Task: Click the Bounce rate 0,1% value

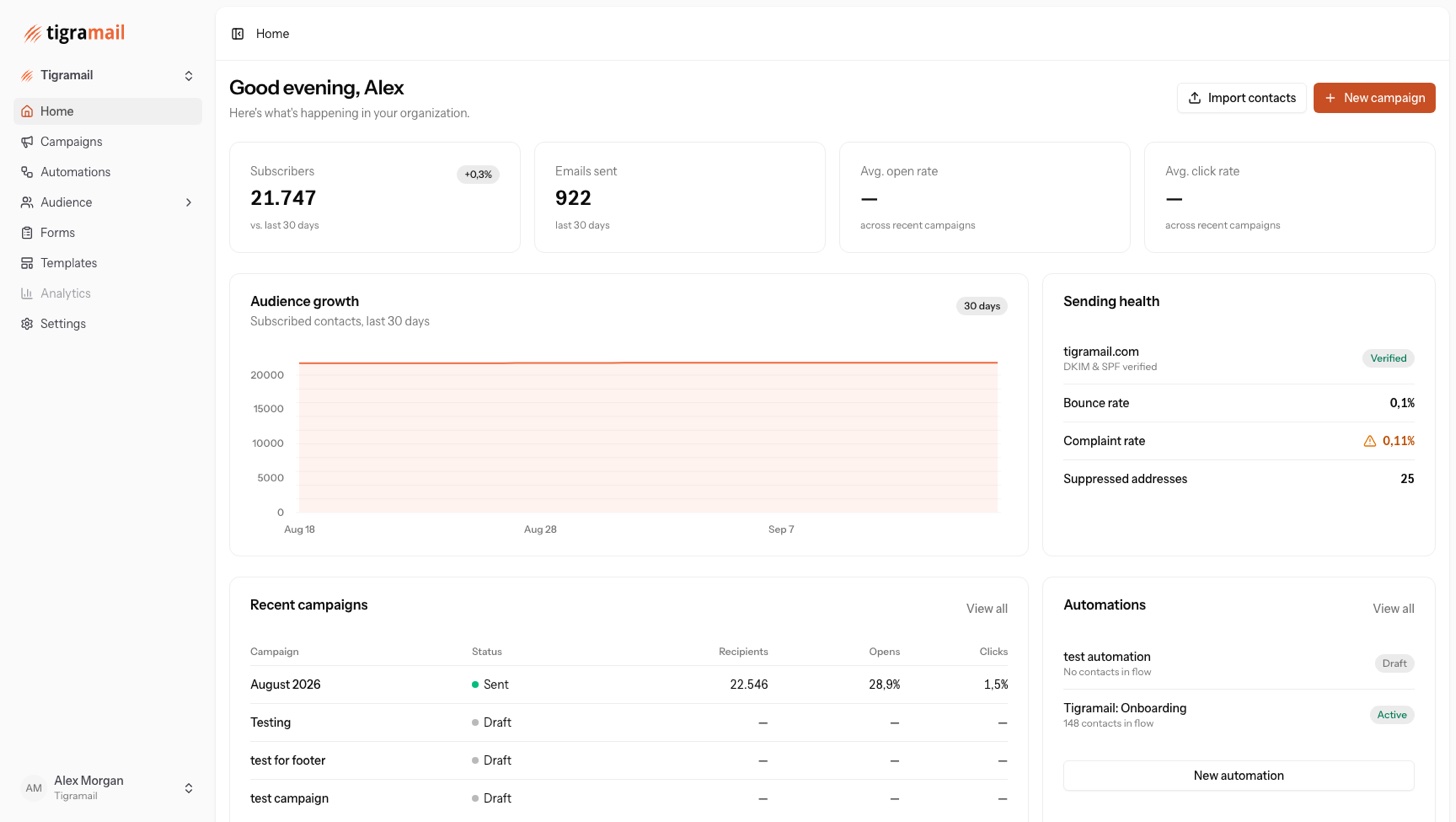Action: tap(1402, 403)
